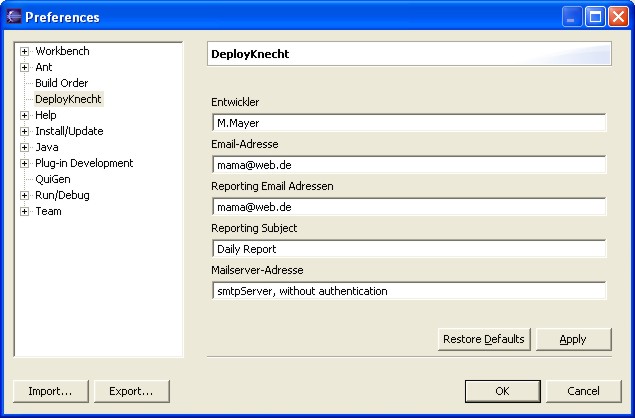Screen dimensions: 635x418
Task: Maximize the Preferences window
Action: tap(595, 17)
